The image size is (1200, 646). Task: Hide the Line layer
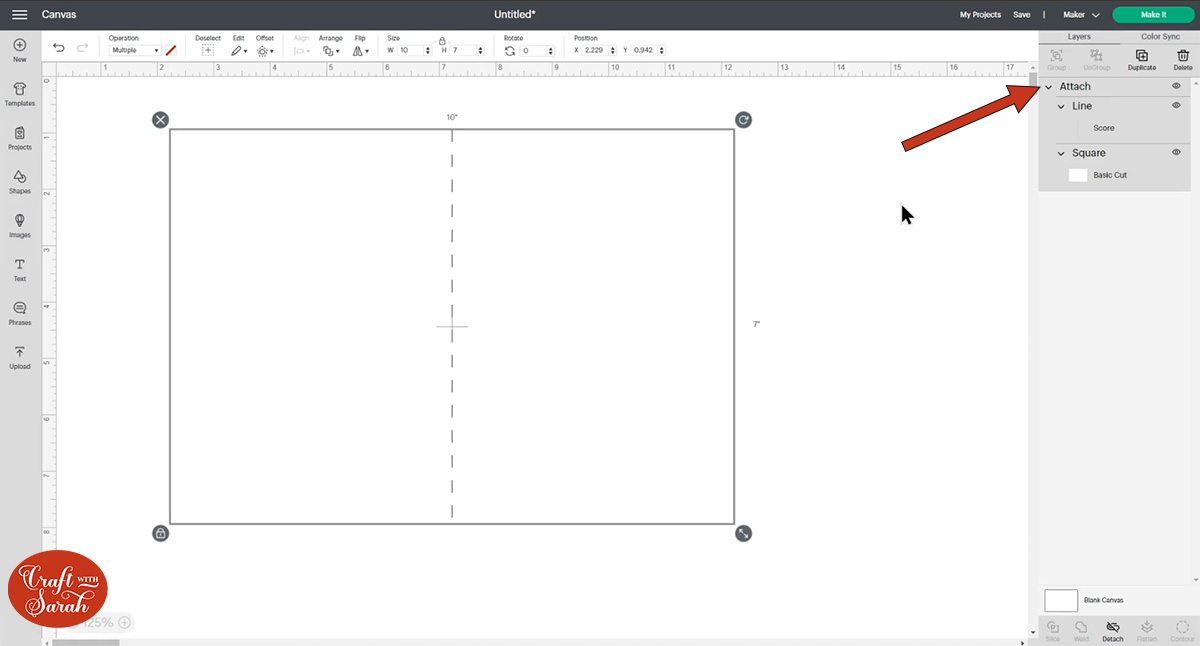pyautogui.click(x=1176, y=105)
